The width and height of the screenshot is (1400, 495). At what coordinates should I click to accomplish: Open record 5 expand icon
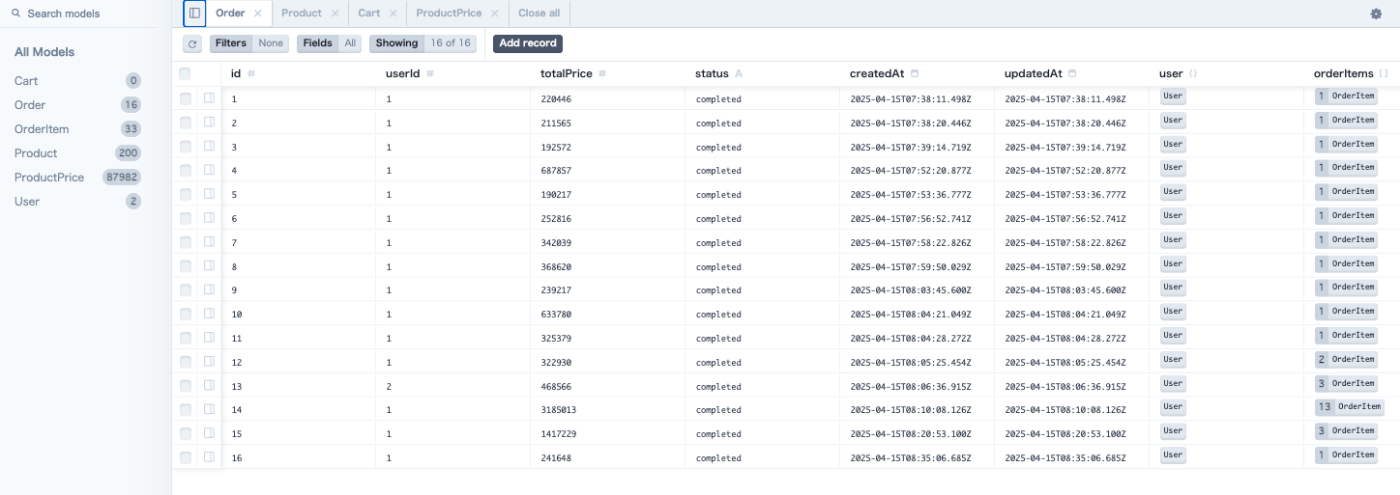(209, 194)
